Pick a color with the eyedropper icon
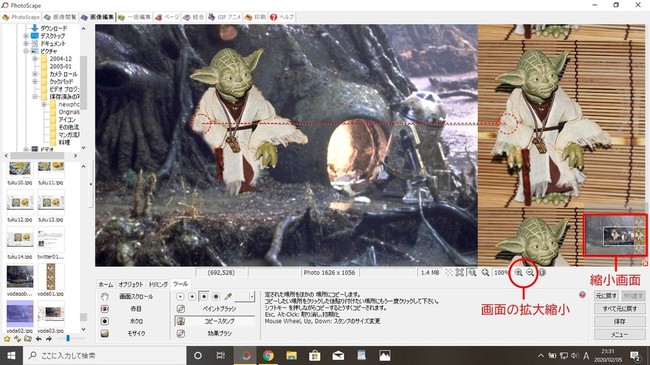650x365 pixels. [x=228, y=297]
